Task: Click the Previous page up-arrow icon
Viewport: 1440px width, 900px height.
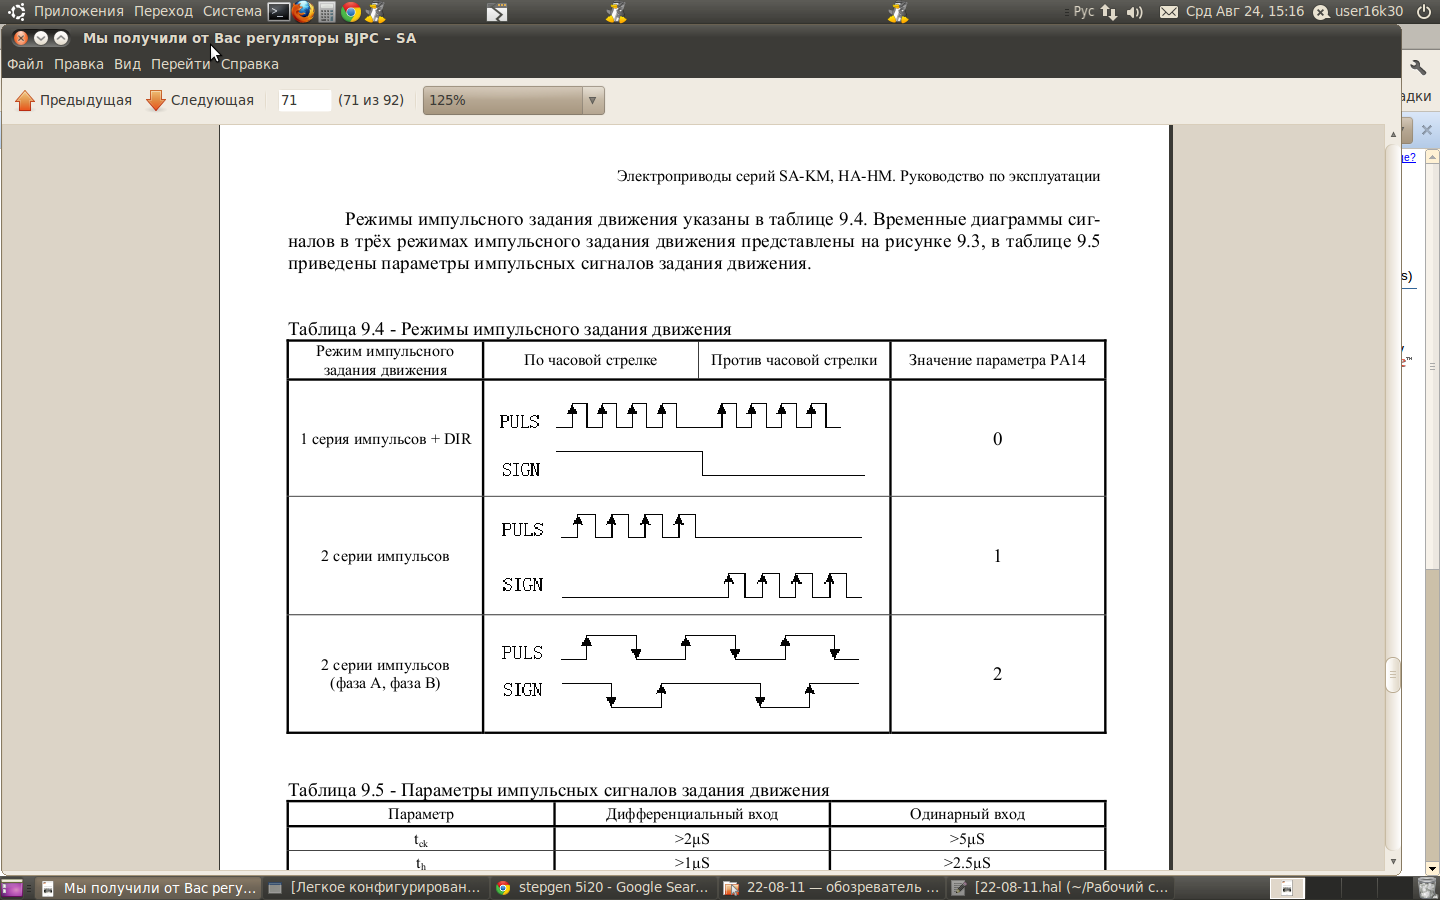Action: [25, 100]
